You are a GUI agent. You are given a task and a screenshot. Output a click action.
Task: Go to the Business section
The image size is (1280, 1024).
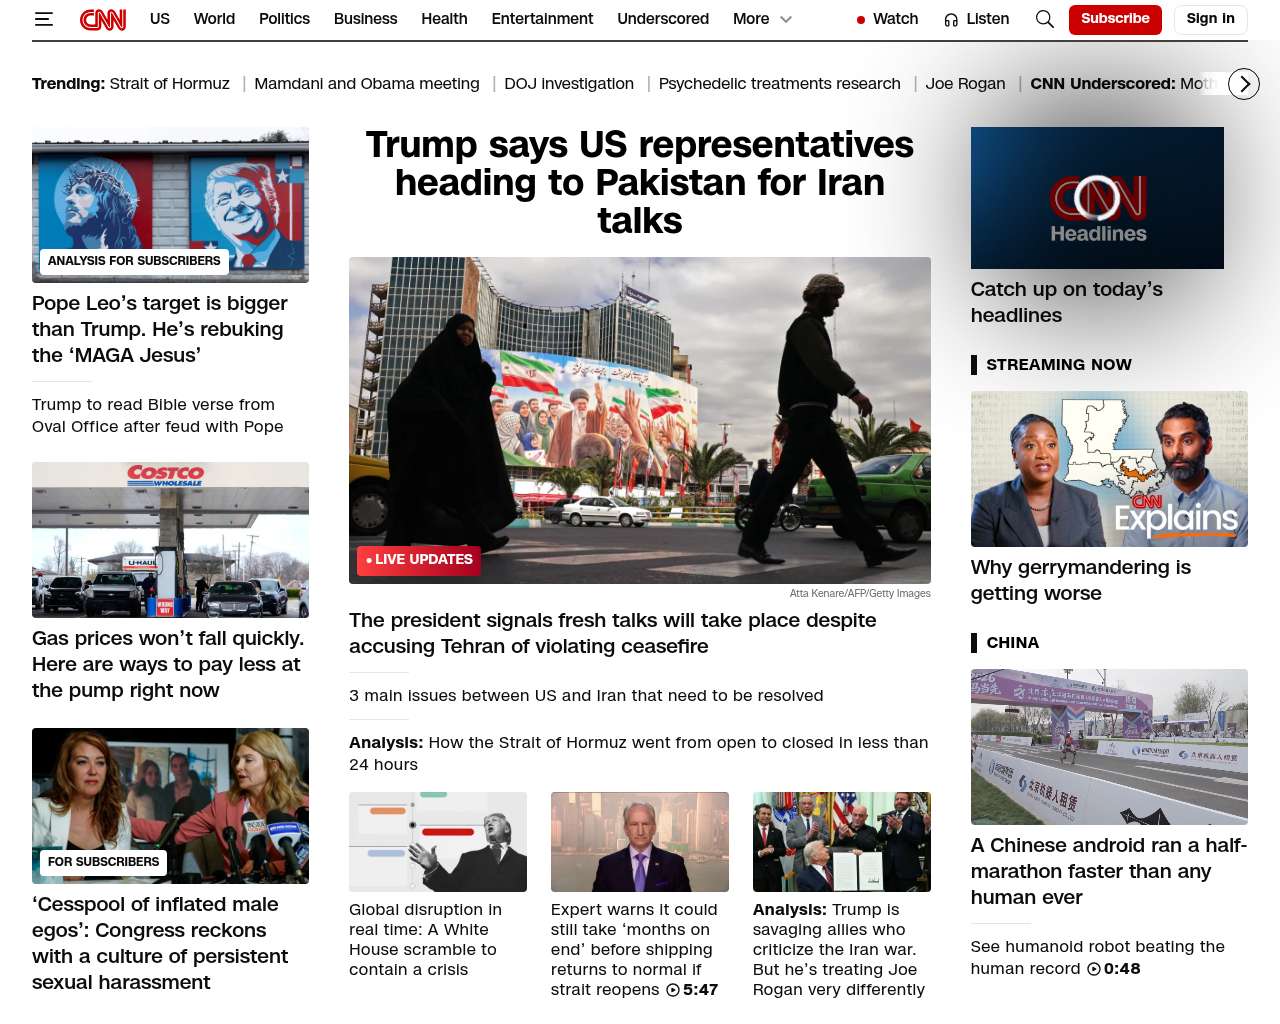(365, 19)
